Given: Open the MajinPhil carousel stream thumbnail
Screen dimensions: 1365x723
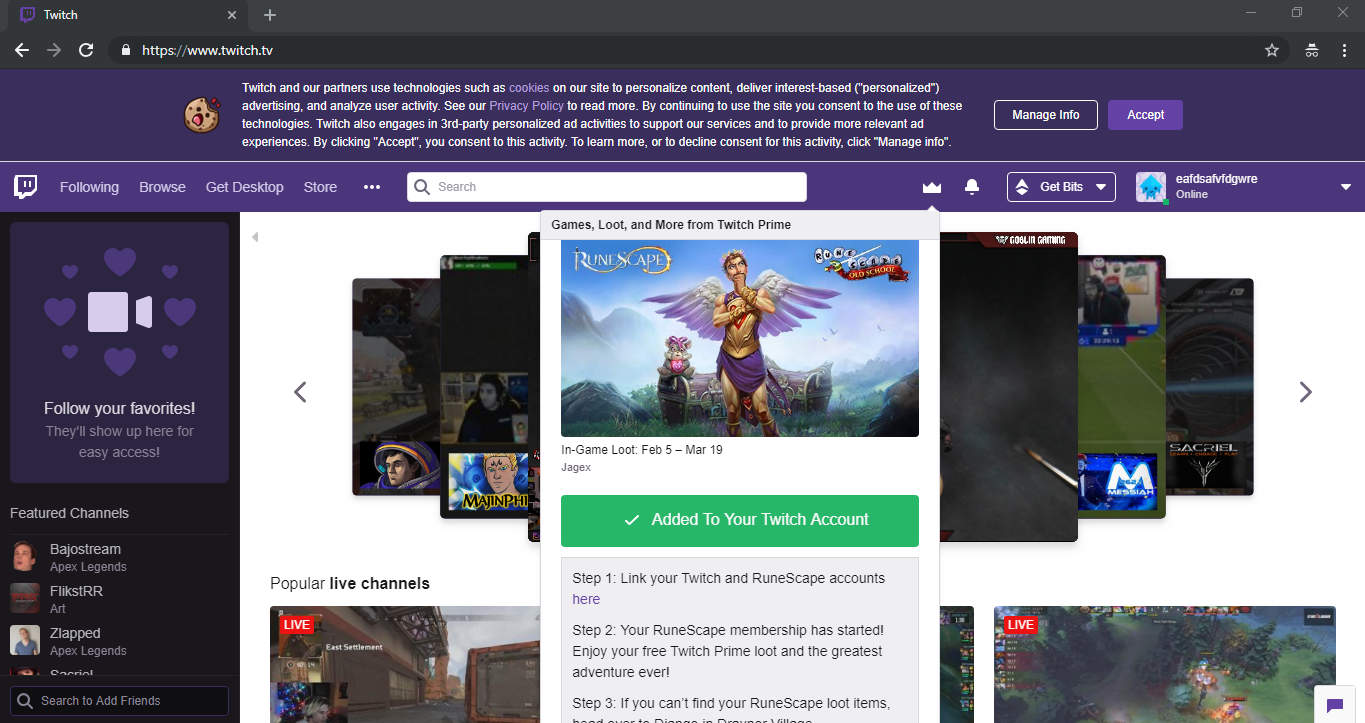Looking at the screenshot, I should pyautogui.click(x=483, y=386).
